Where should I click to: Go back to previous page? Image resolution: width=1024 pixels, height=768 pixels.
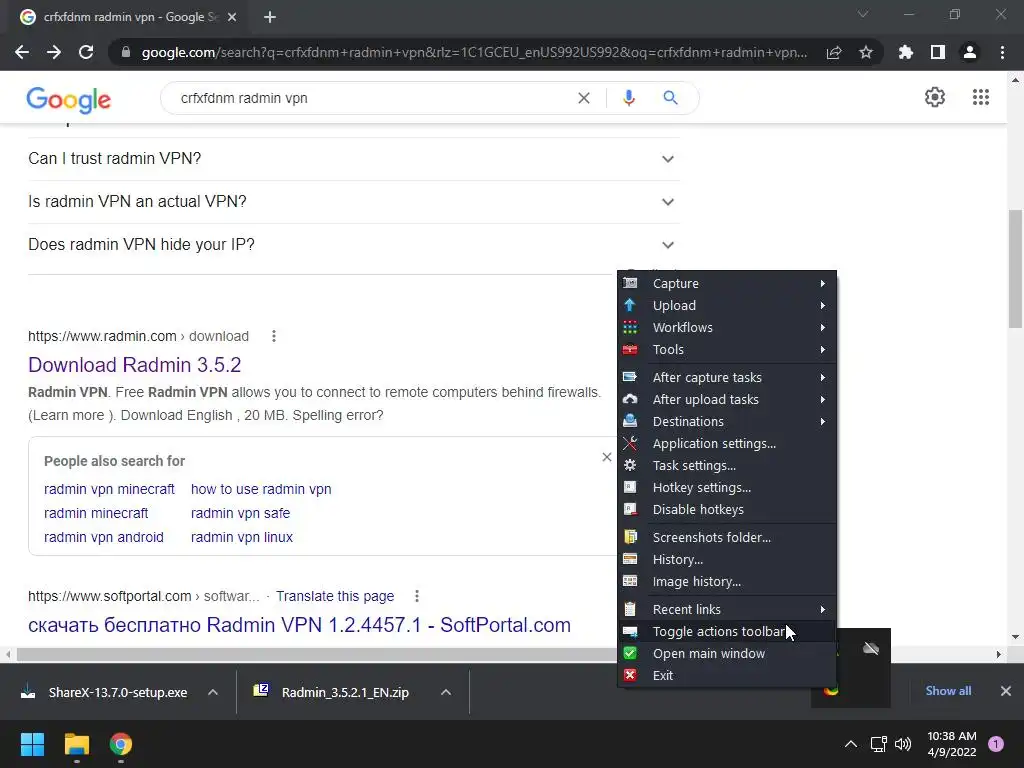point(22,52)
